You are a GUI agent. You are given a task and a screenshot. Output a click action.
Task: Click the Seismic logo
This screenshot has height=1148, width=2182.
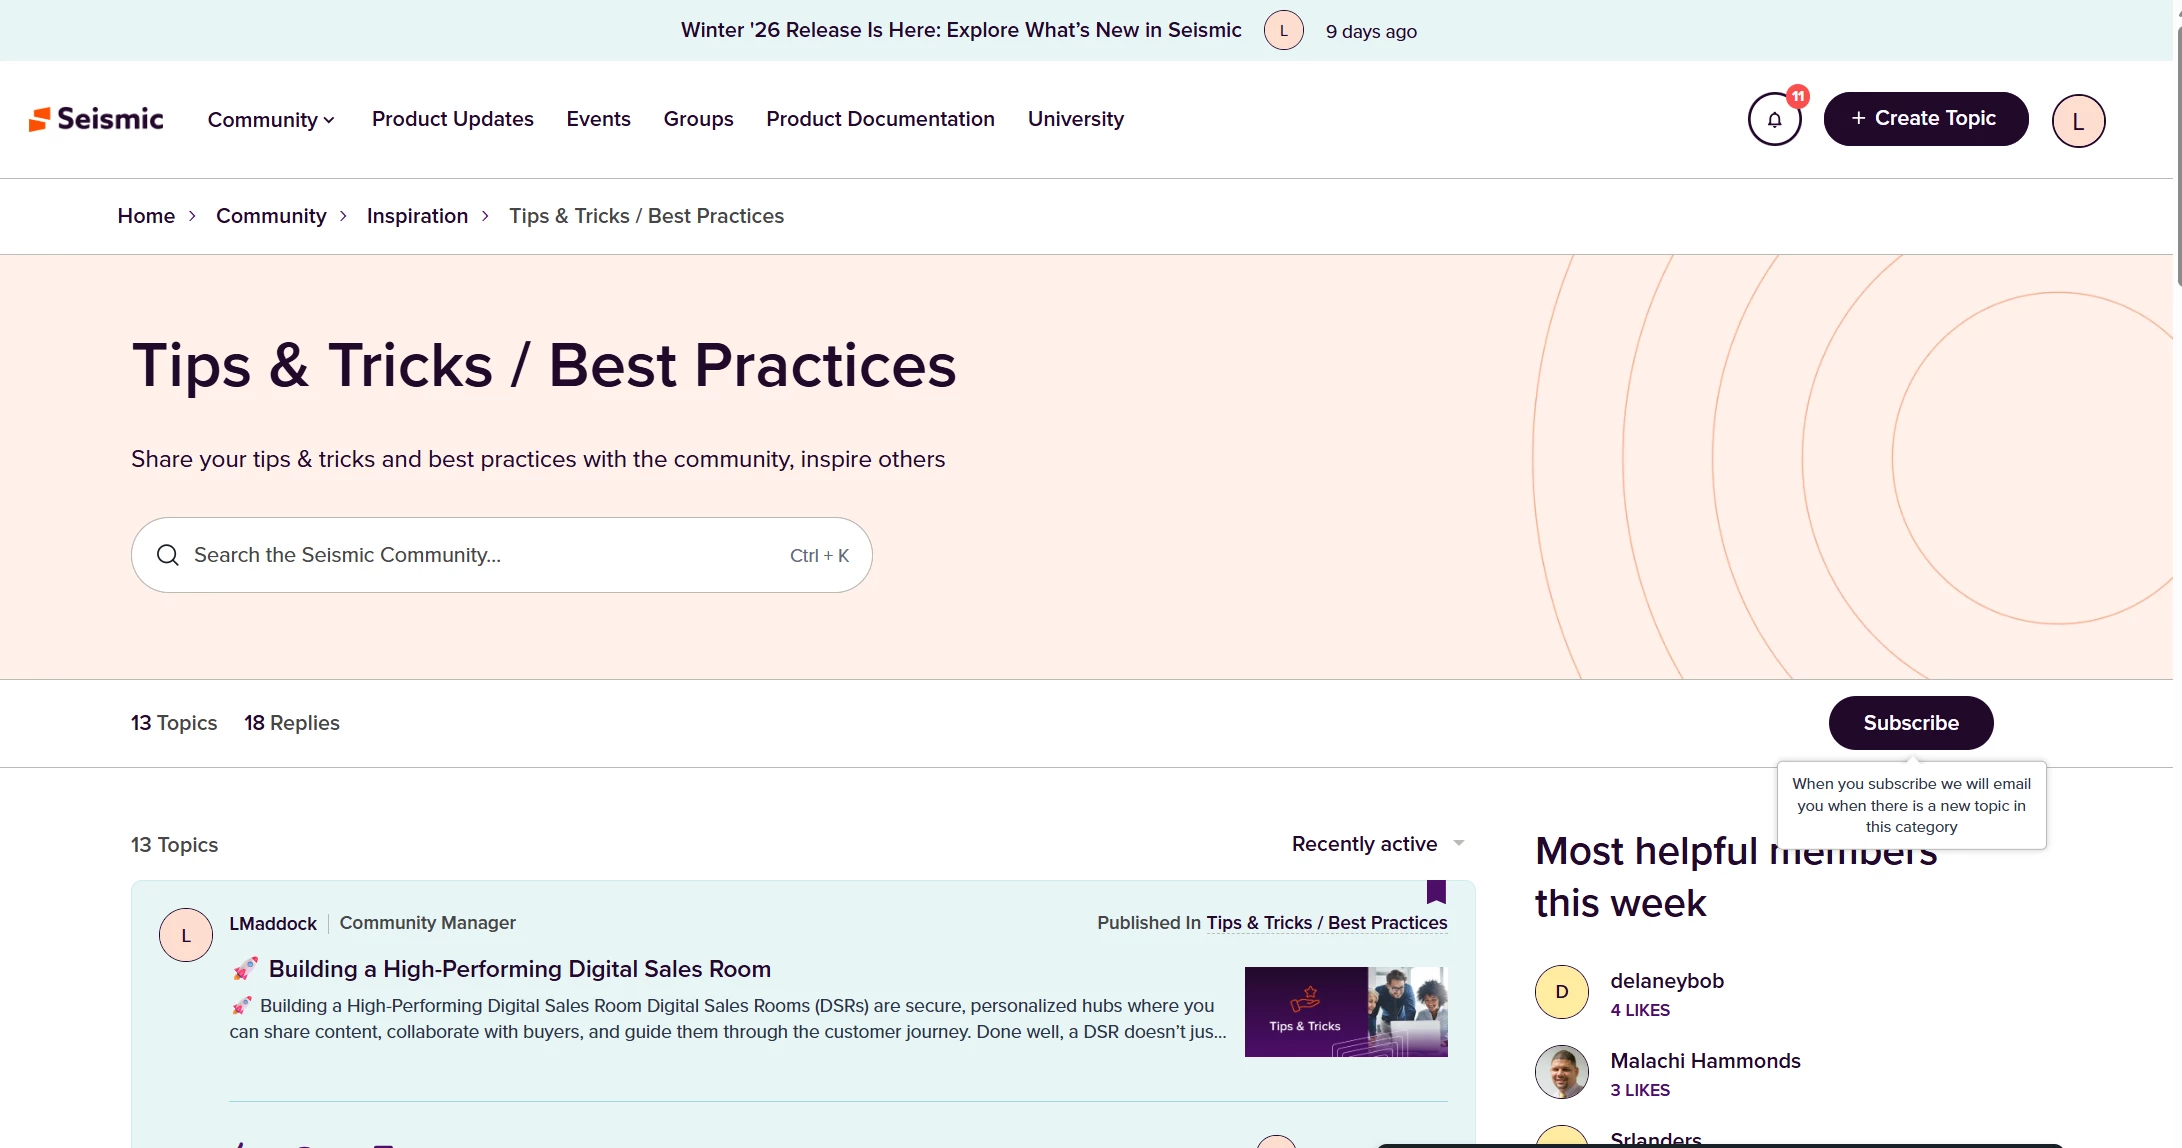click(x=96, y=119)
